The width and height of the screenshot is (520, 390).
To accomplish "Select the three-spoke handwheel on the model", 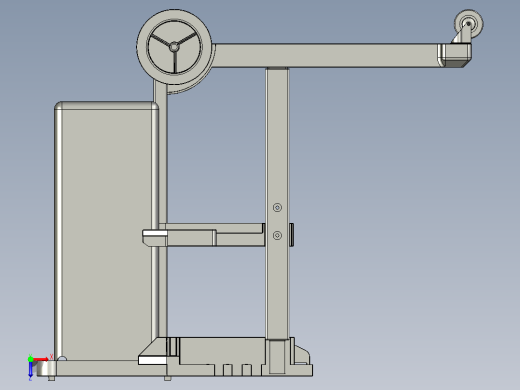I will click(174, 47).
